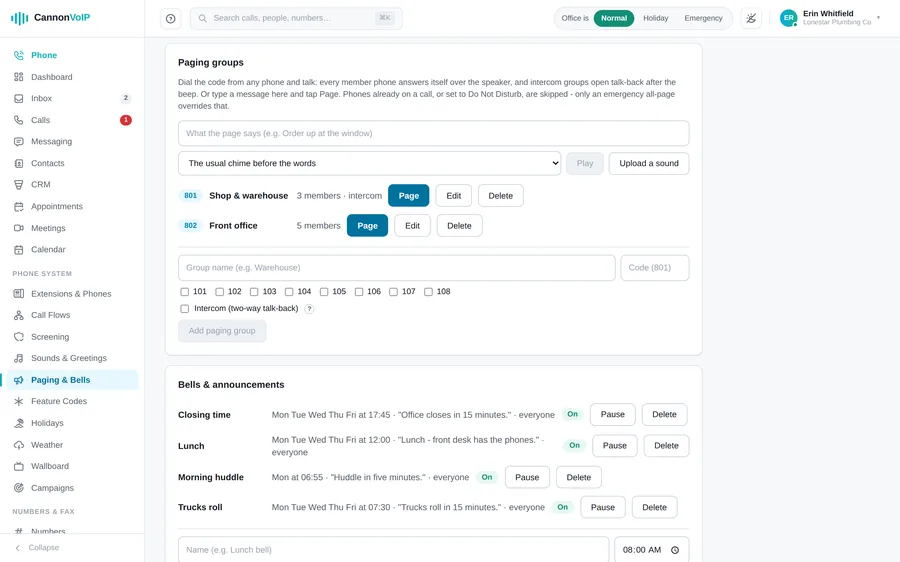
Task: Click the Calls handset icon
Action: click(19, 120)
